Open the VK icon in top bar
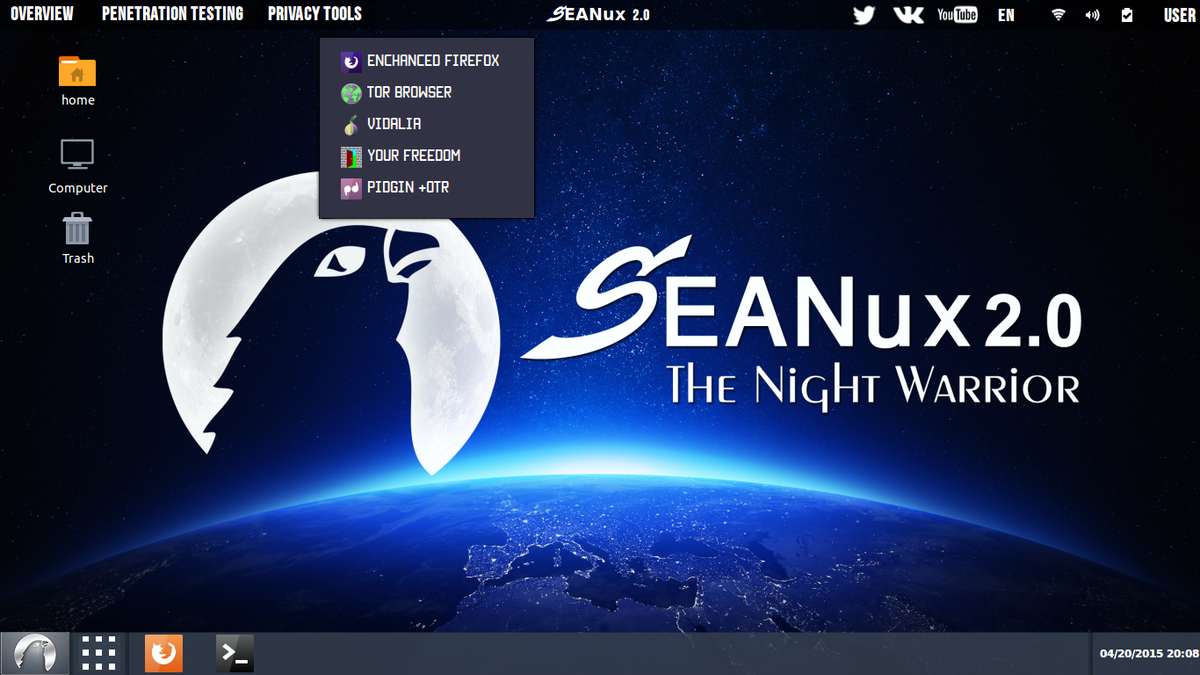Viewport: 1200px width, 675px height. point(908,15)
